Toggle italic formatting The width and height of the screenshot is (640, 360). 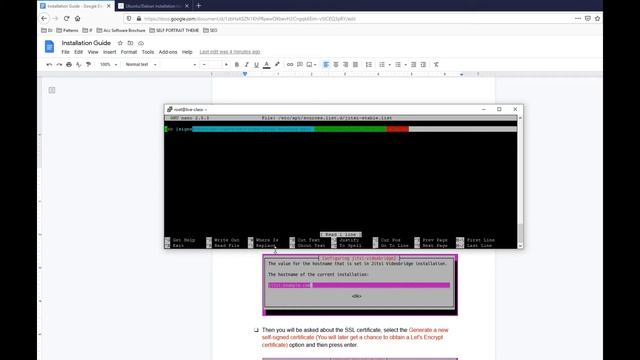coord(247,64)
